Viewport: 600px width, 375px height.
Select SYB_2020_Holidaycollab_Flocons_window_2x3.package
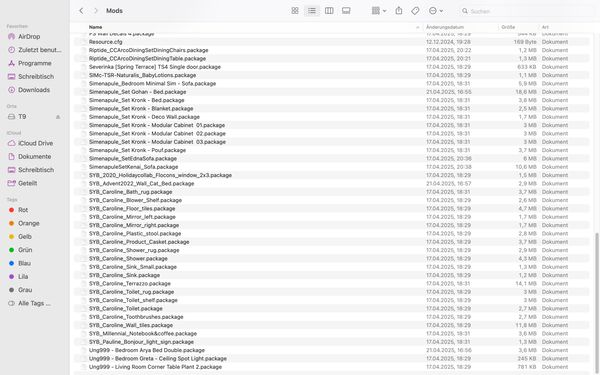click(x=332, y=175)
